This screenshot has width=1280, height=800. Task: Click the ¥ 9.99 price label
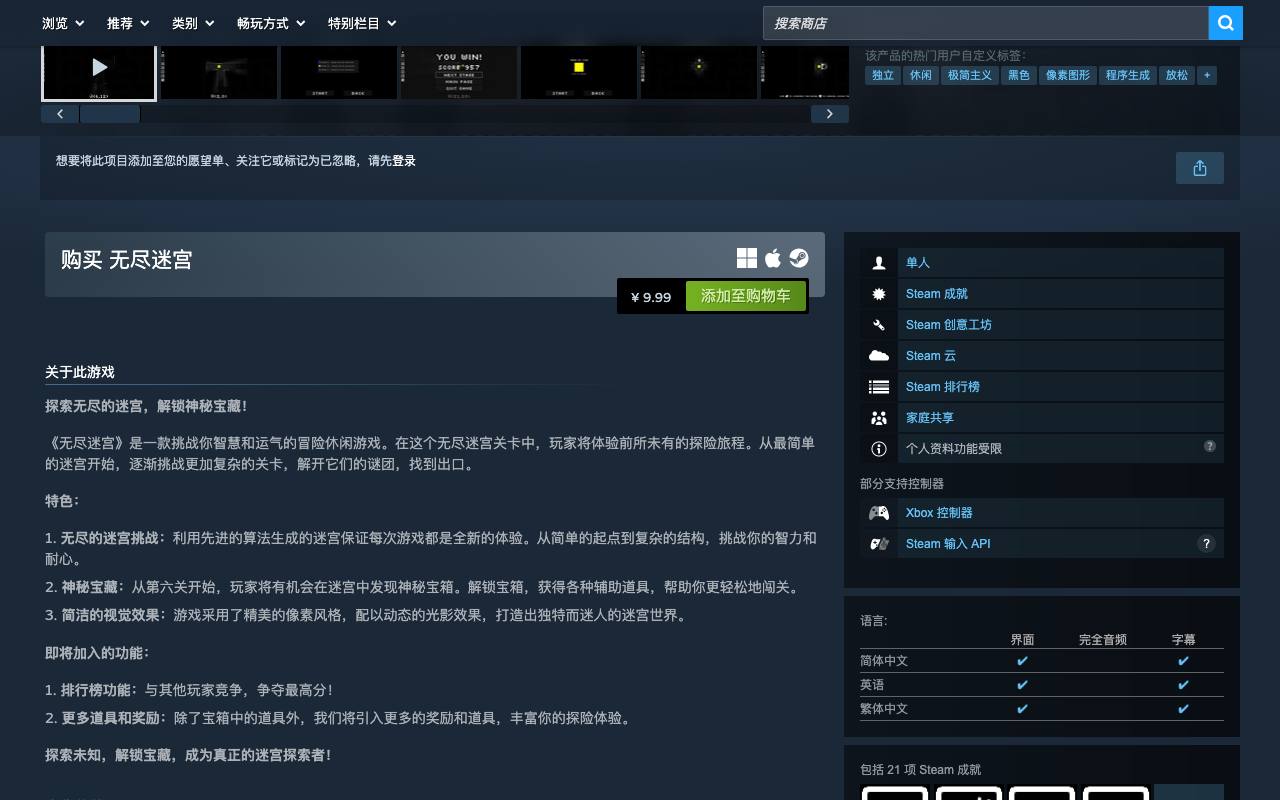651,297
